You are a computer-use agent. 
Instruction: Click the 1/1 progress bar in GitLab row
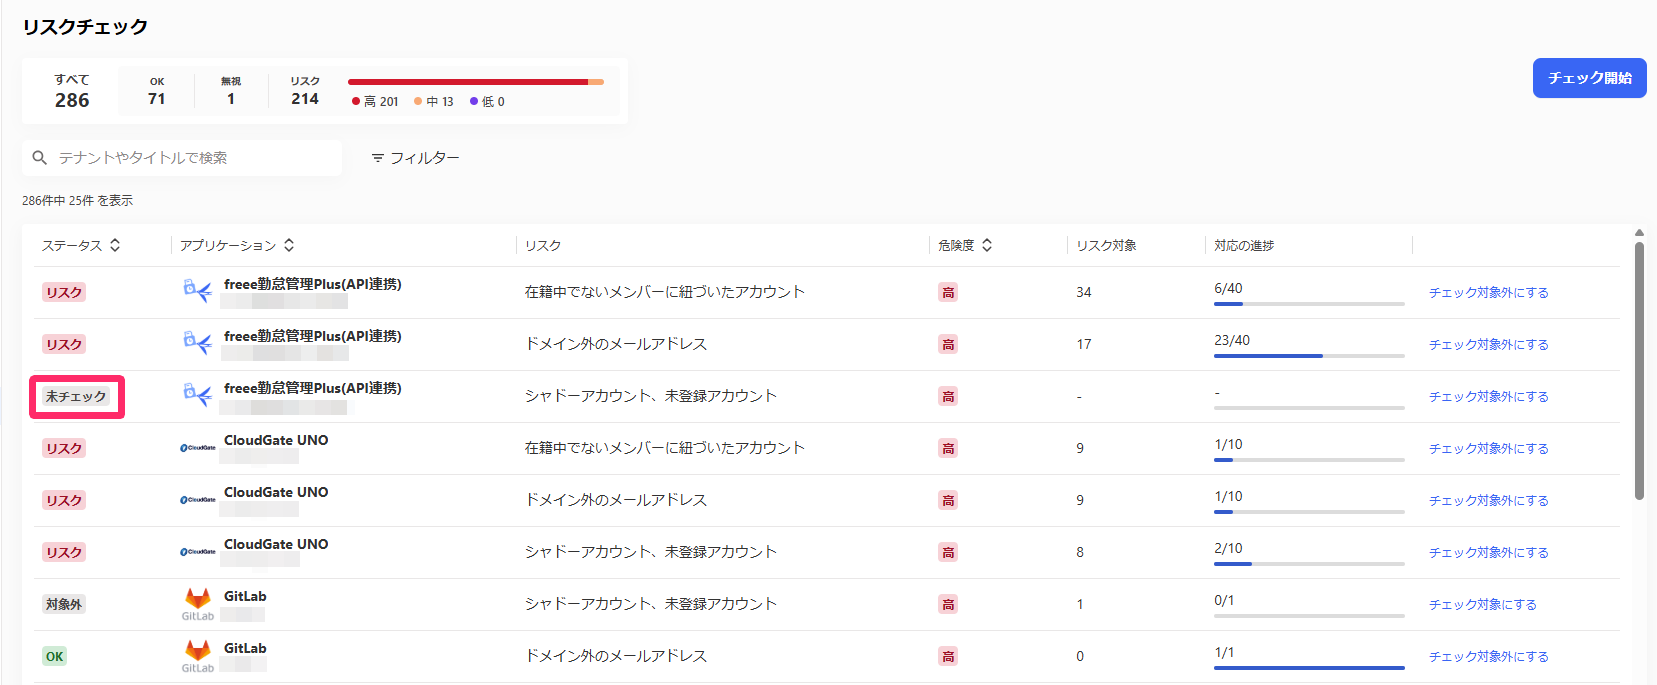(x=1309, y=667)
